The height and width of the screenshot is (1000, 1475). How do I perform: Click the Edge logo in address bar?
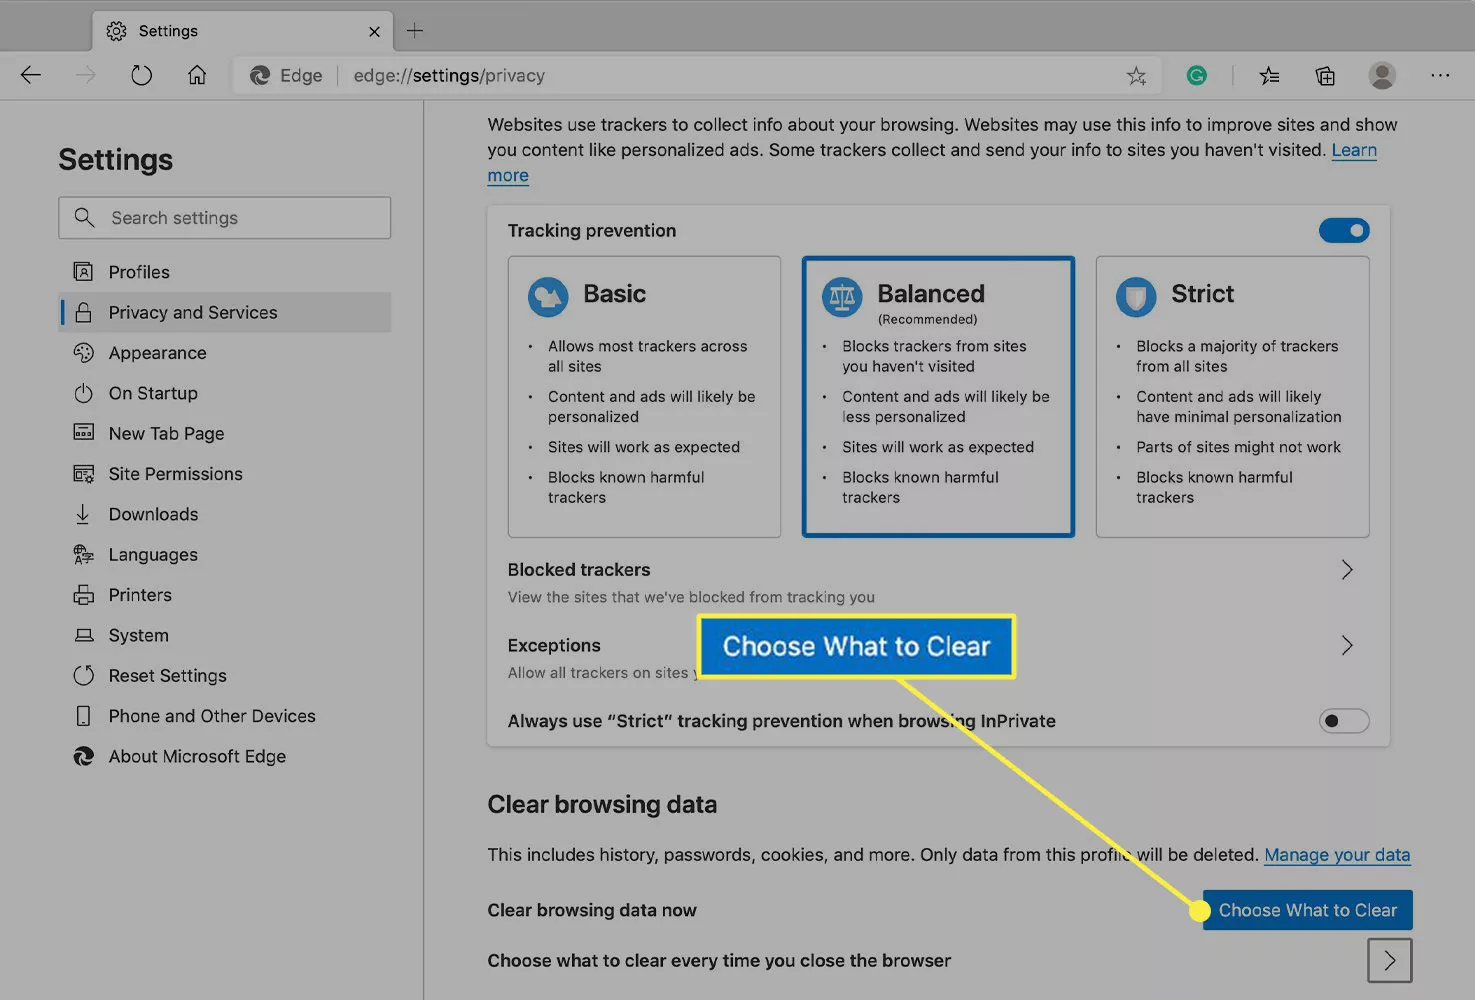(260, 76)
